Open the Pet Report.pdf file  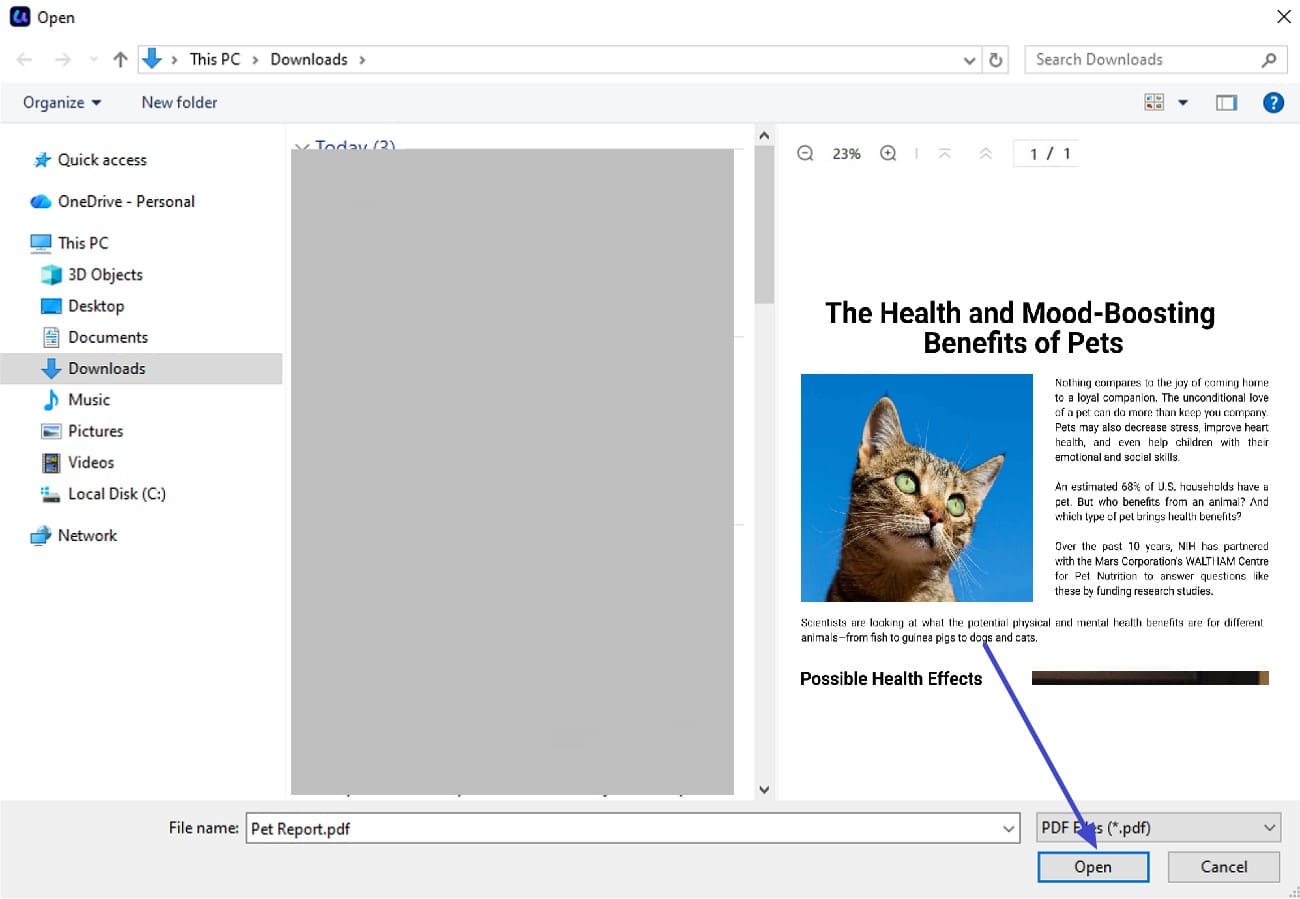coord(1093,866)
